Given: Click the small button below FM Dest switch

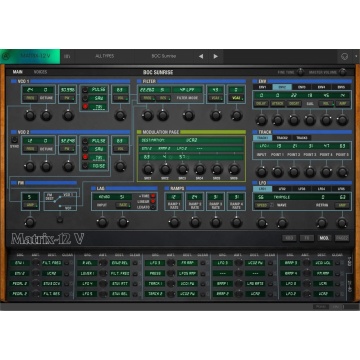Looking at the screenshot, I should [x=60, y=220].
